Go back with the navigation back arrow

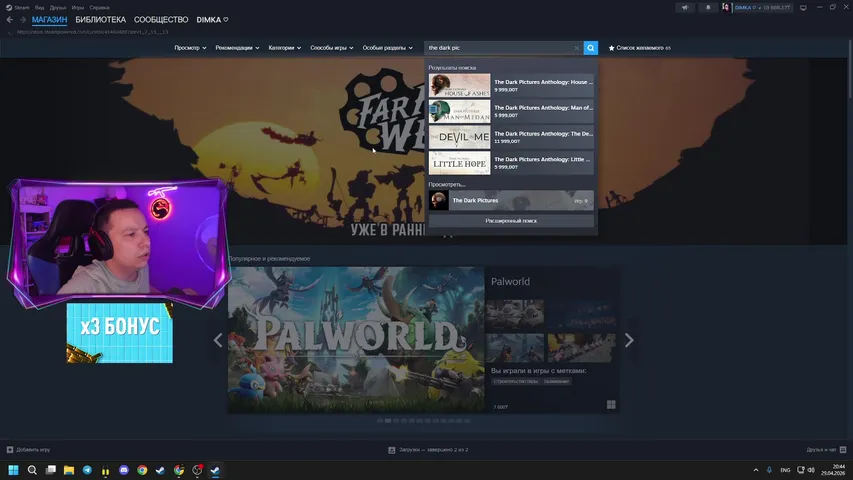tap(10, 20)
